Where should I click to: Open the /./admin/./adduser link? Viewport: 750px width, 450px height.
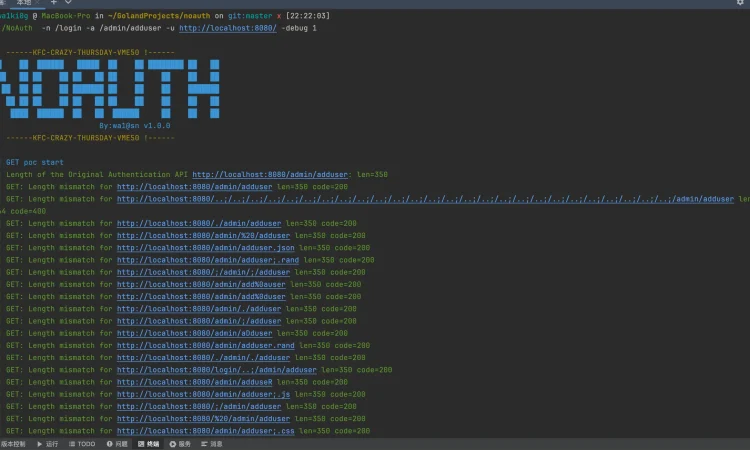(203, 358)
